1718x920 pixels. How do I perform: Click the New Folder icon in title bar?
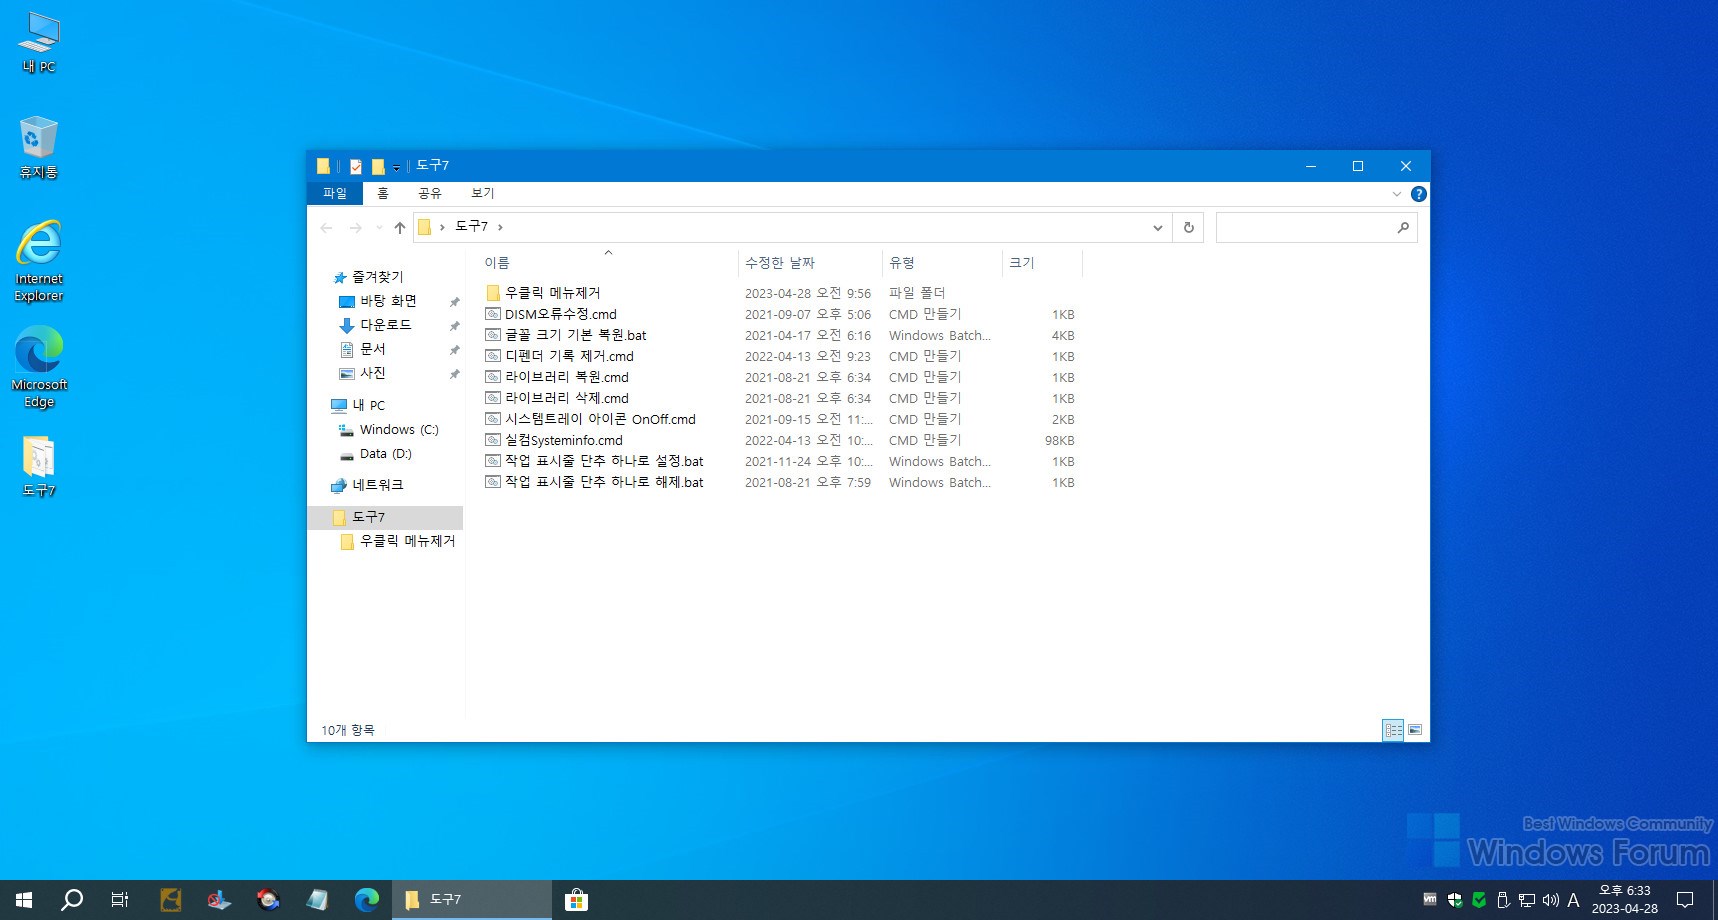point(377,166)
